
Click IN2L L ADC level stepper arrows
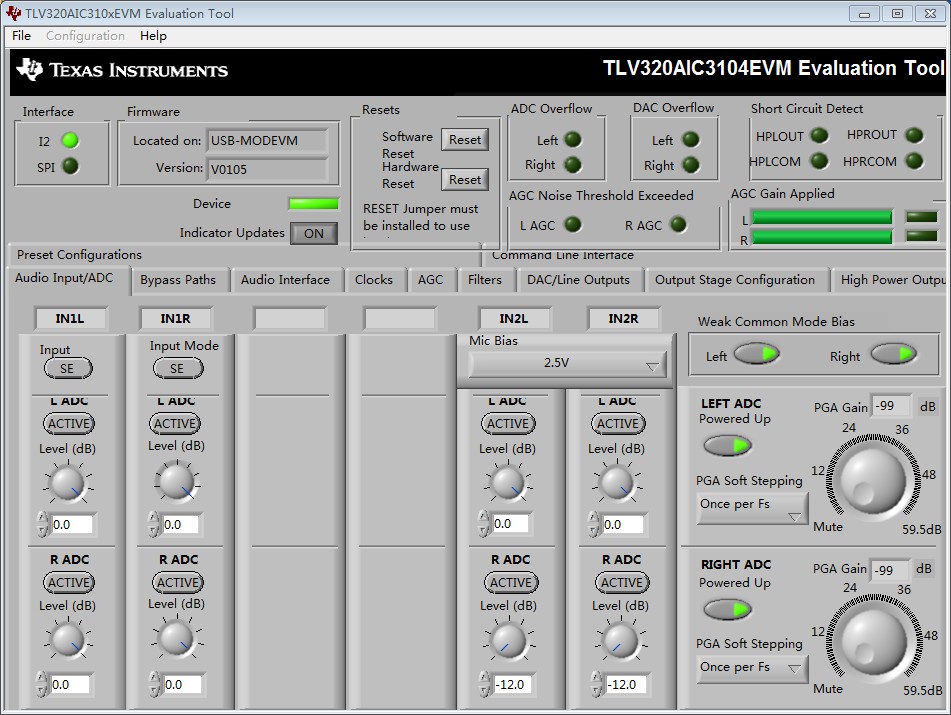[483, 523]
